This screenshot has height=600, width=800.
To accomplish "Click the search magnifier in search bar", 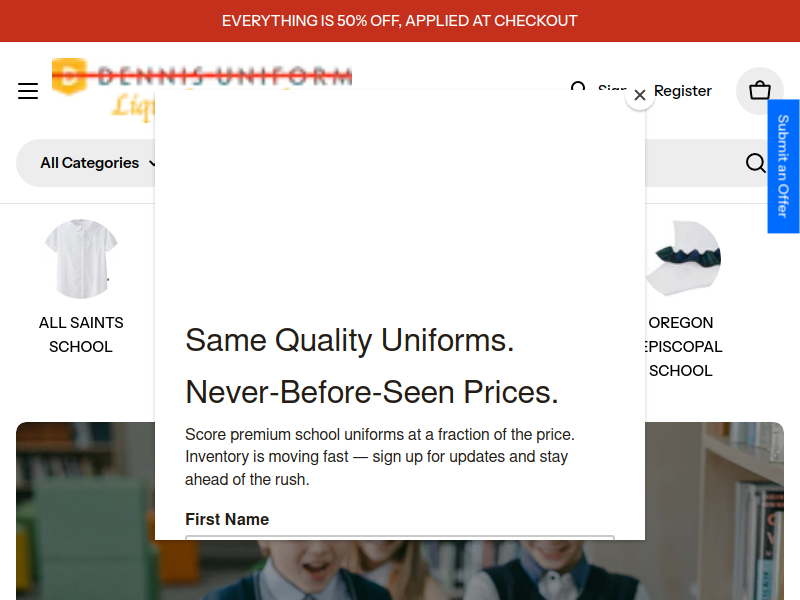I will click(756, 163).
